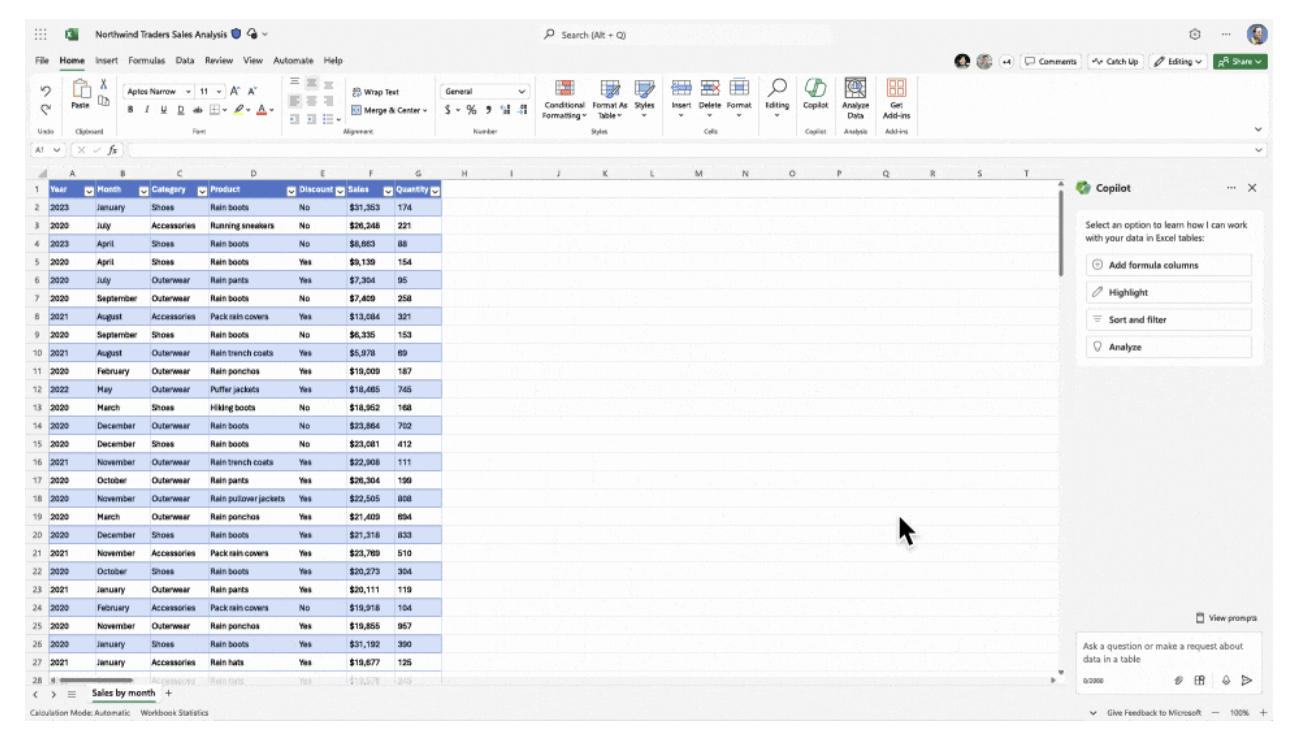Toggle top align in Alignment group
Image resolution: width=1298 pixels, height=748 pixels.
click(295, 83)
